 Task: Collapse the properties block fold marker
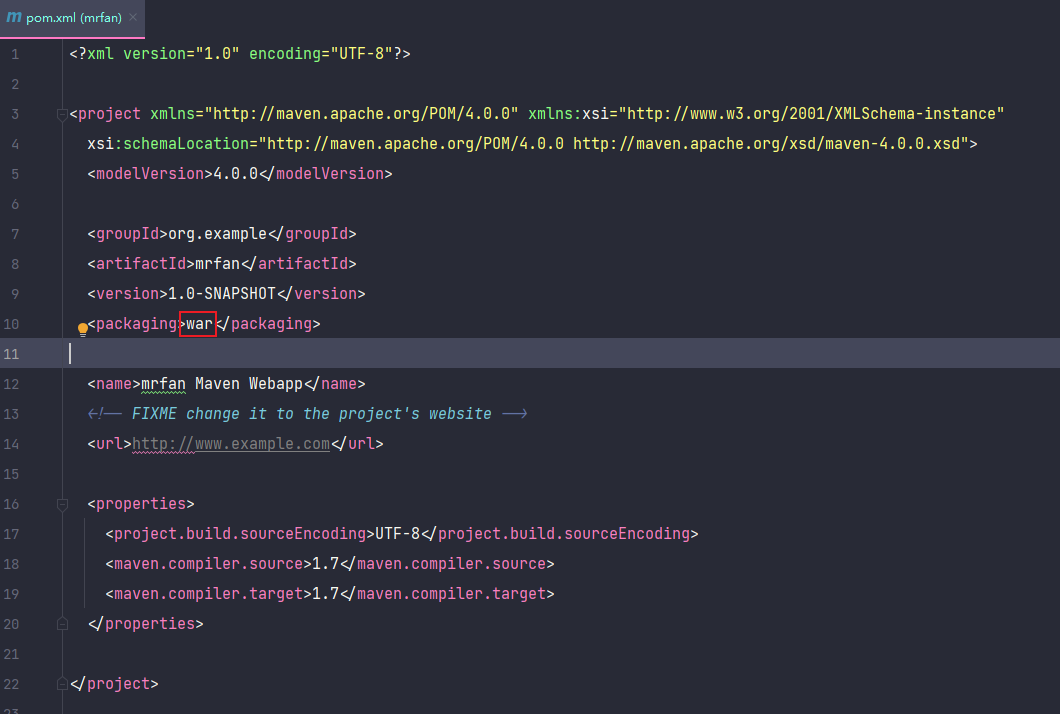62,504
